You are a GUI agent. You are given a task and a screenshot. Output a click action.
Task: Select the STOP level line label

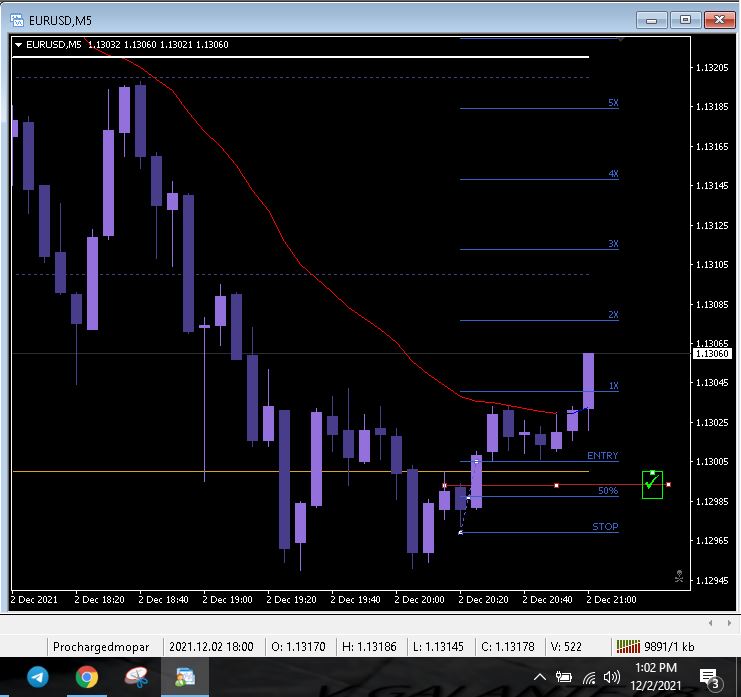click(x=605, y=526)
